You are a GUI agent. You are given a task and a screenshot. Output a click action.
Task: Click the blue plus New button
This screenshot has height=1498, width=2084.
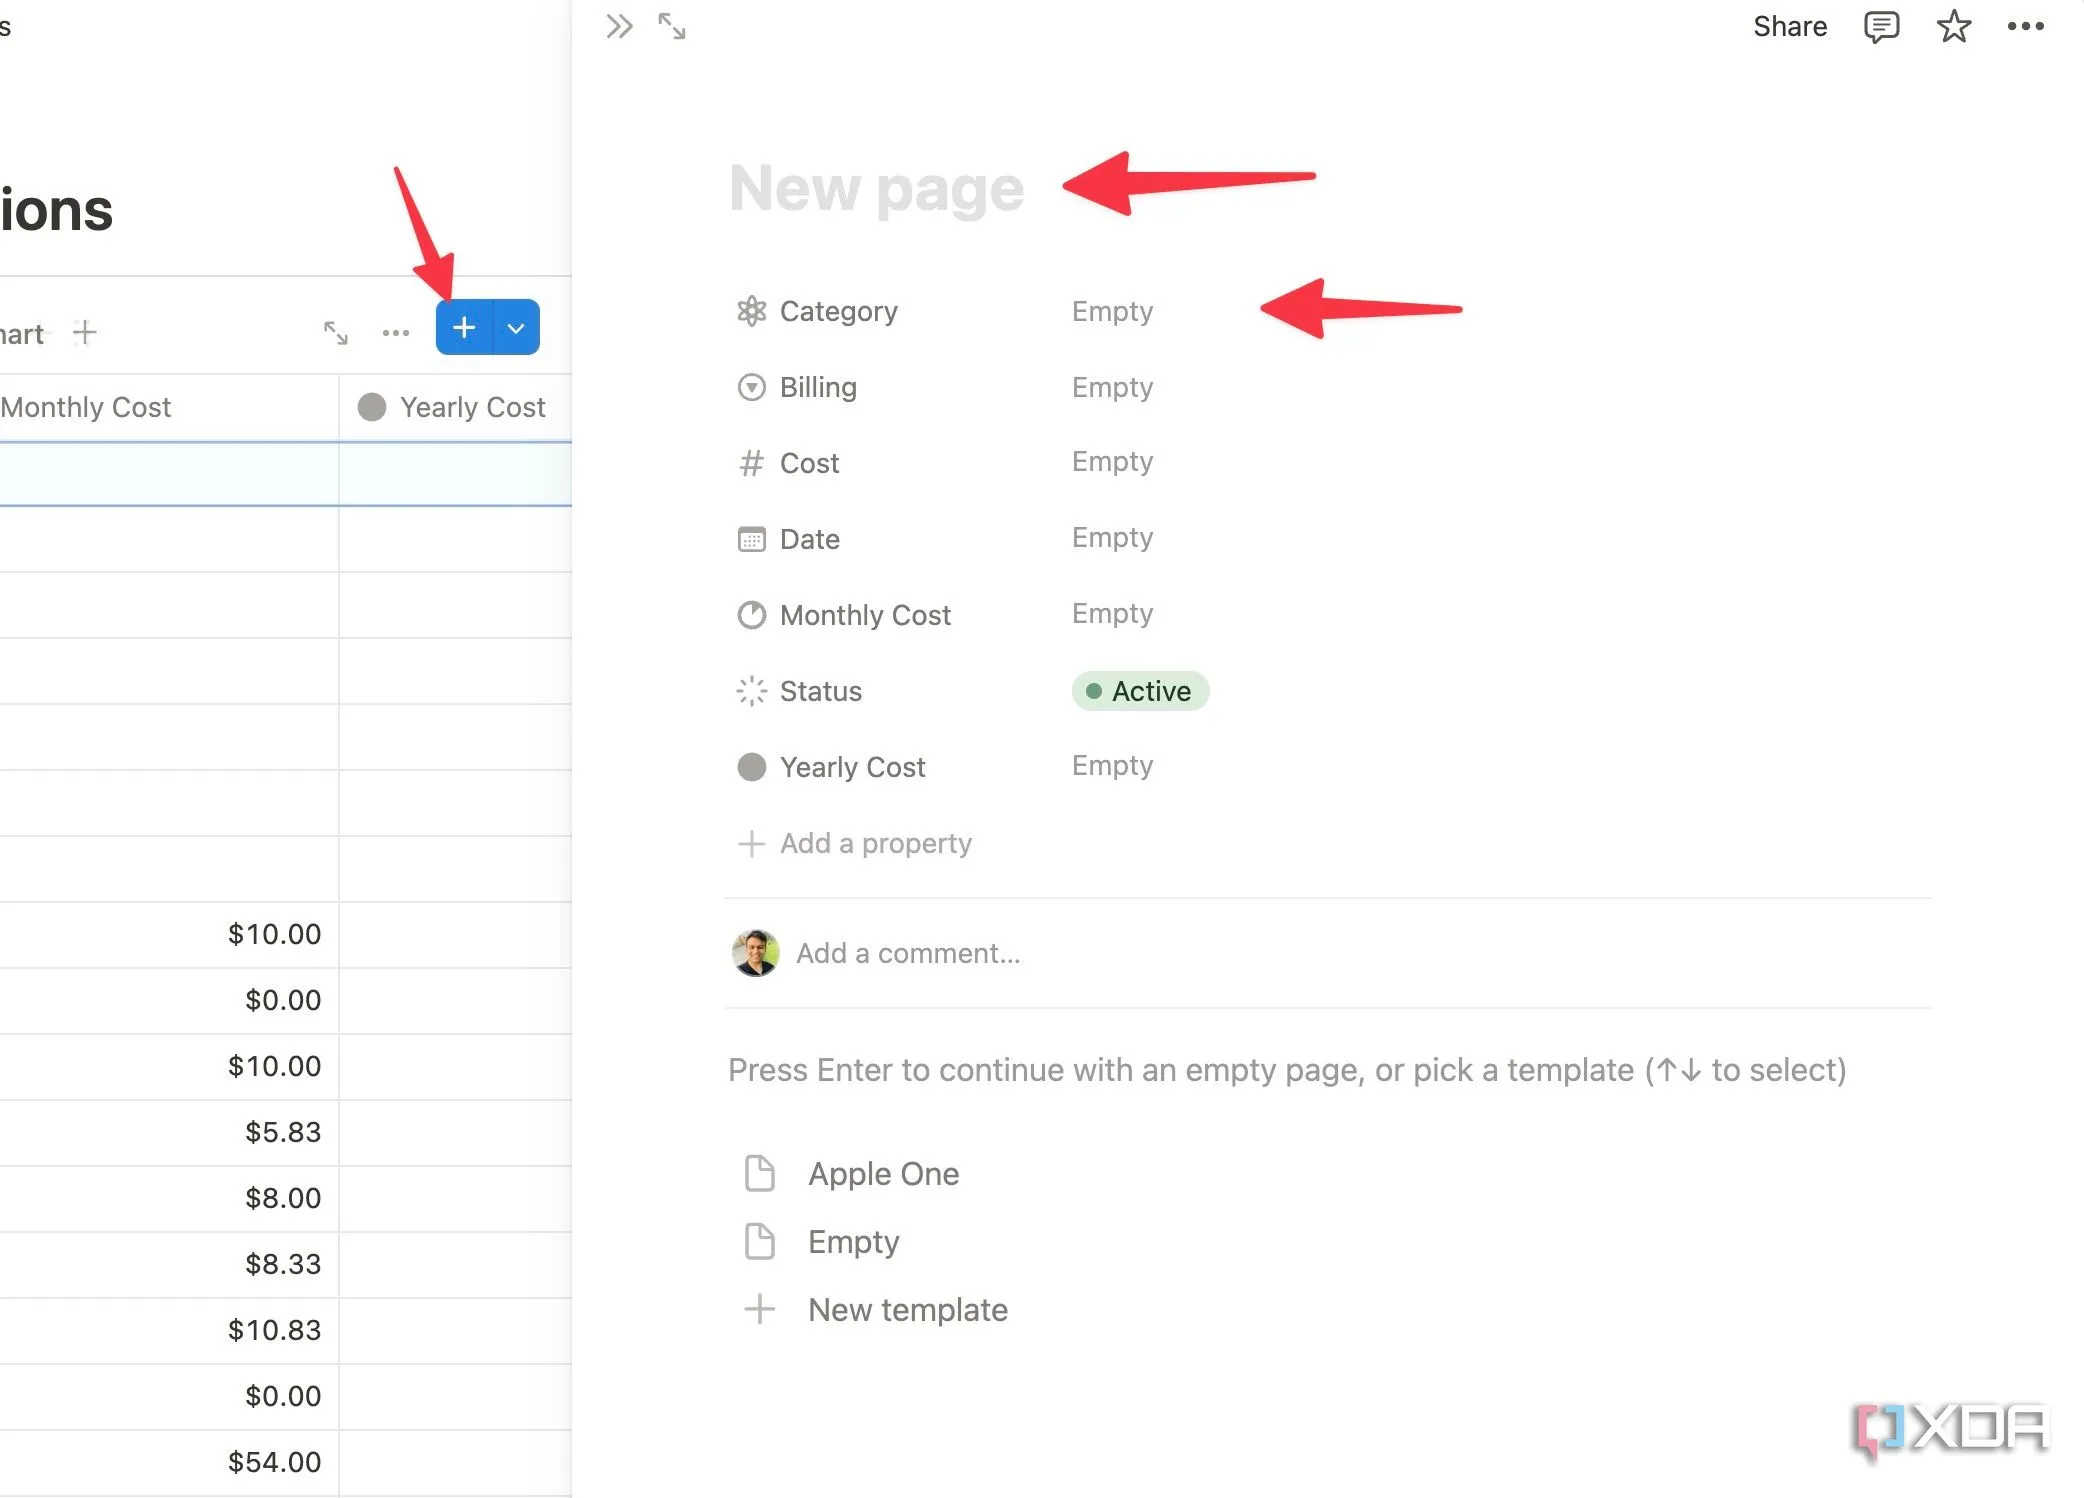tap(464, 327)
